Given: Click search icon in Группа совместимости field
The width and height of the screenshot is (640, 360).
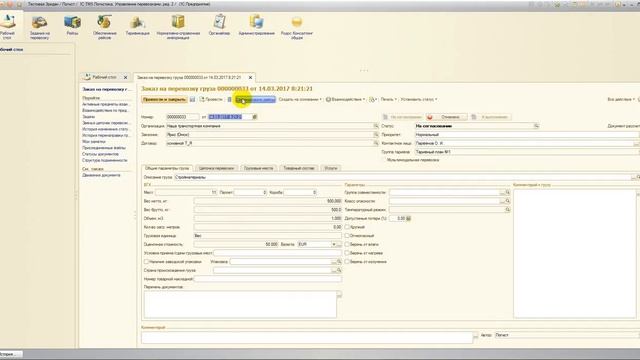Looking at the screenshot, I should pyautogui.click(x=507, y=192).
